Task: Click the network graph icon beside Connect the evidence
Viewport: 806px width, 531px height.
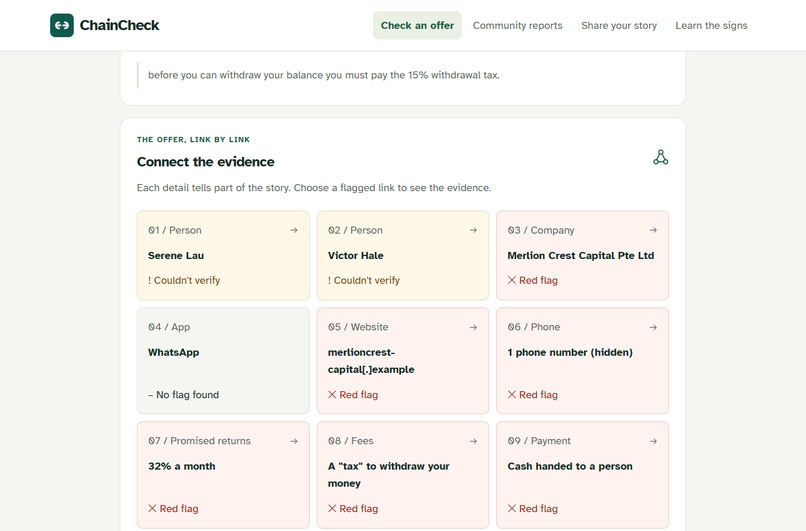Action: tap(661, 157)
